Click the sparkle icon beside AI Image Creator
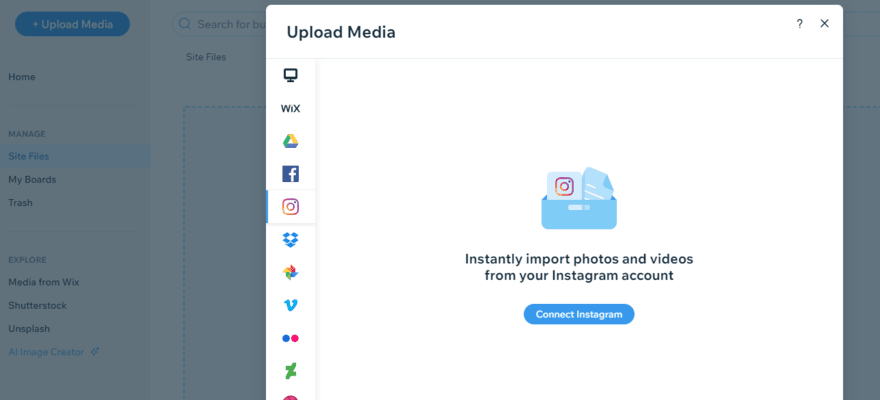 (x=95, y=352)
